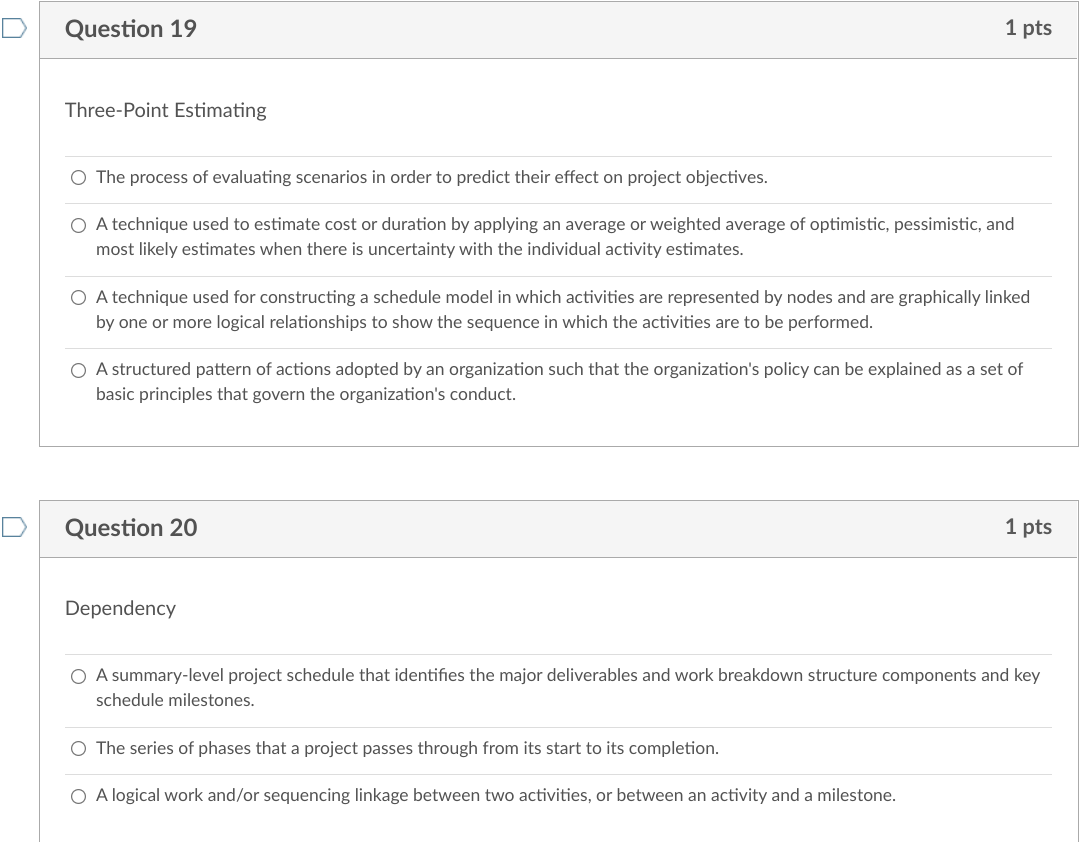This screenshot has height=842, width=1080.
Task: Choose the schedule model nodes answer in Question 19
Action: point(78,297)
